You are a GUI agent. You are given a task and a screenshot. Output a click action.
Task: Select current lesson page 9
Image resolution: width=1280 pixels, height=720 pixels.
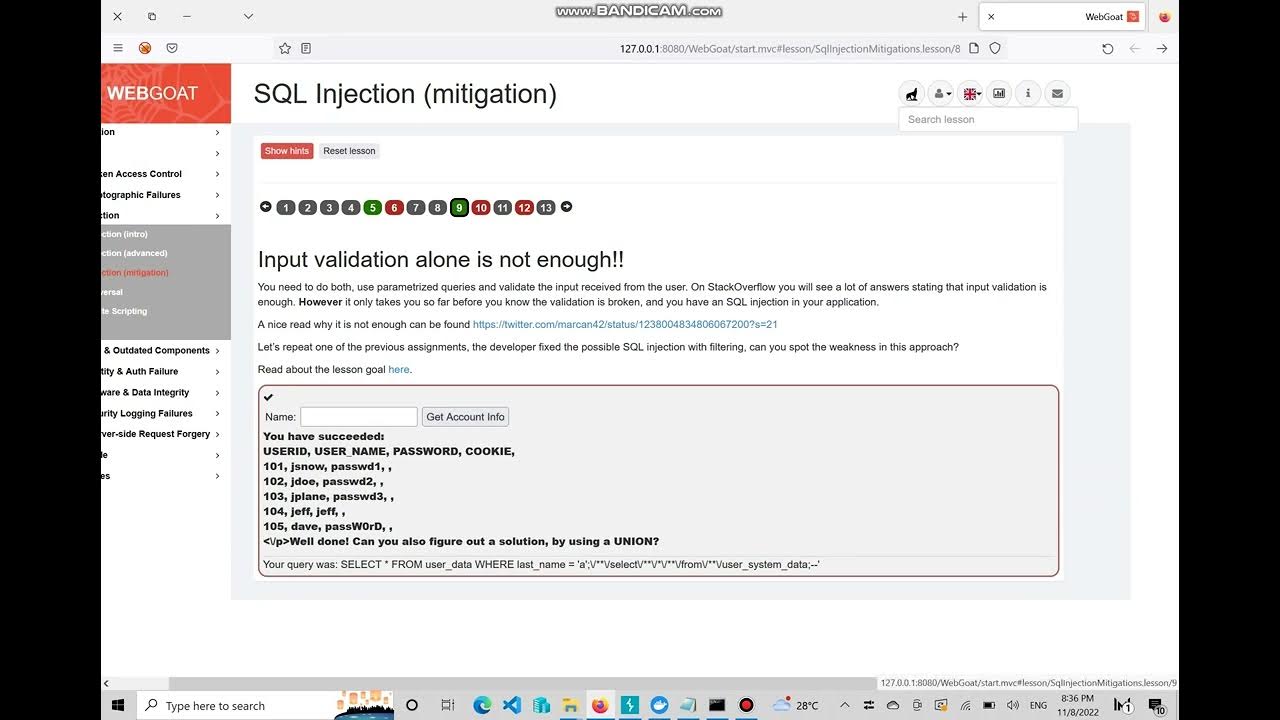459,208
